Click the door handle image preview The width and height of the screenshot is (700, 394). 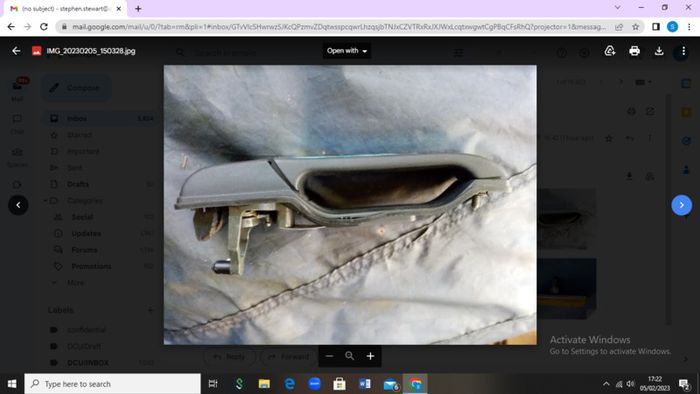[350, 205]
